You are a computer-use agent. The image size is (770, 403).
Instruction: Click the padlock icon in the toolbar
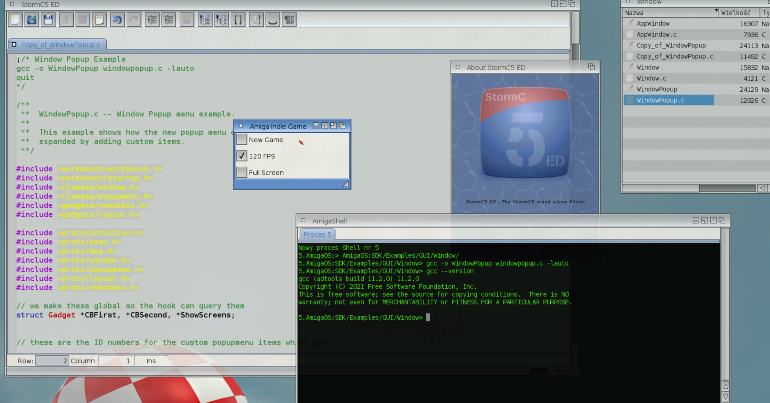pyautogui.click(x=187, y=20)
